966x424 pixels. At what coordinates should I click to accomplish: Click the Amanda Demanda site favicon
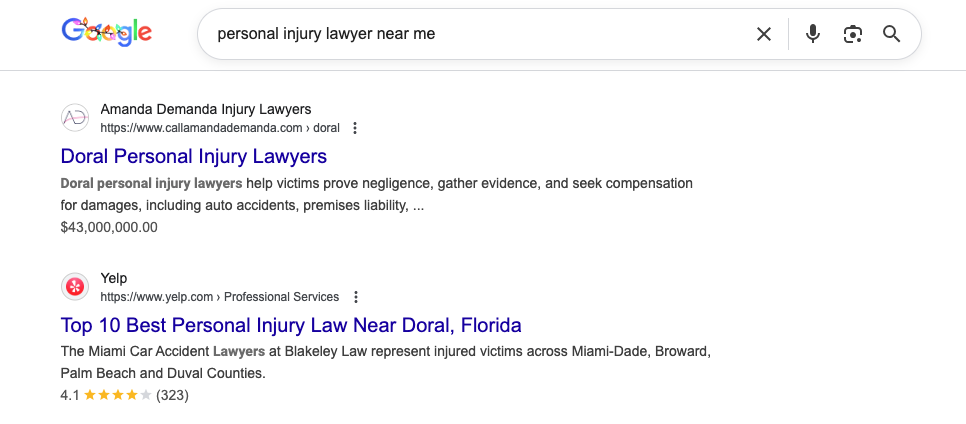(75, 118)
